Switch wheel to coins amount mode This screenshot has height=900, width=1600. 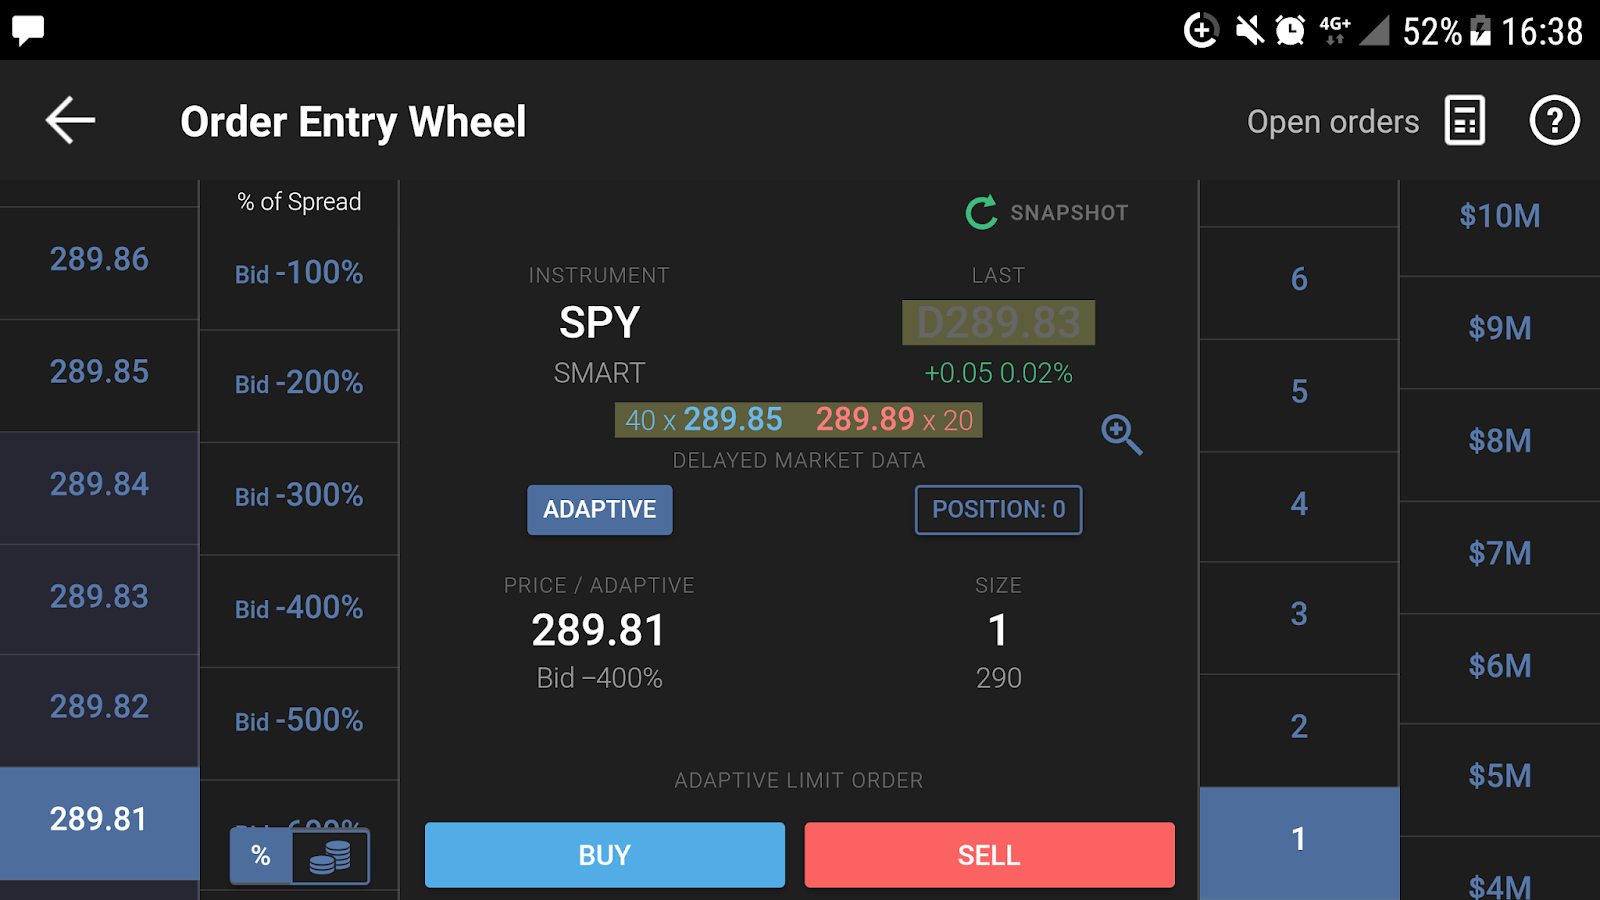330,856
